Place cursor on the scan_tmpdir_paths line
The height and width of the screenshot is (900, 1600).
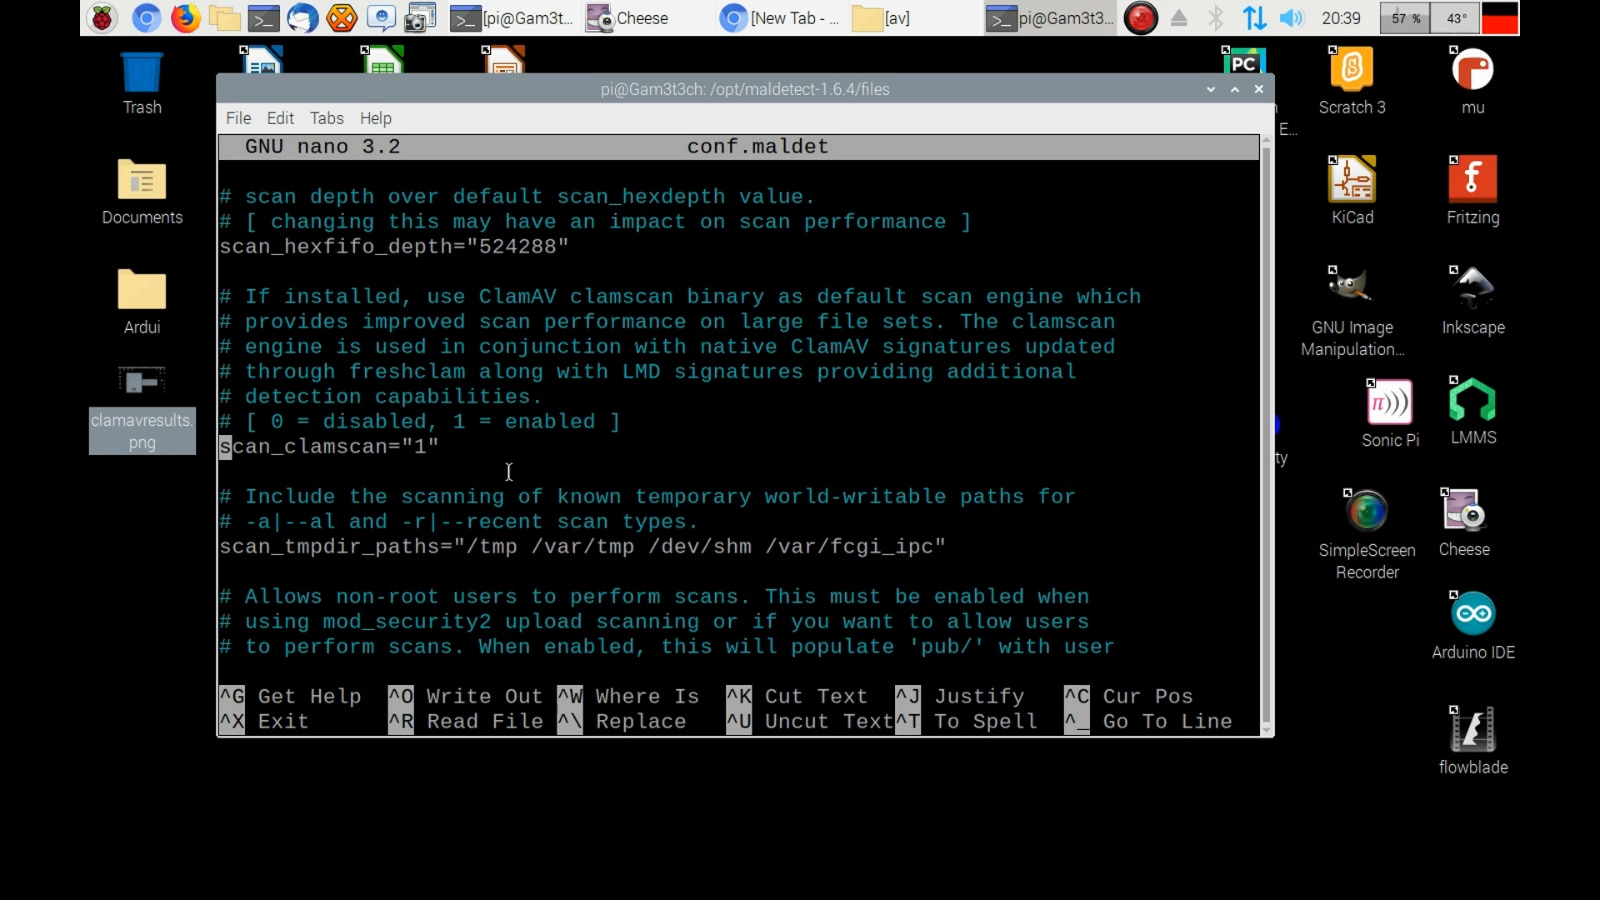[x=582, y=547]
